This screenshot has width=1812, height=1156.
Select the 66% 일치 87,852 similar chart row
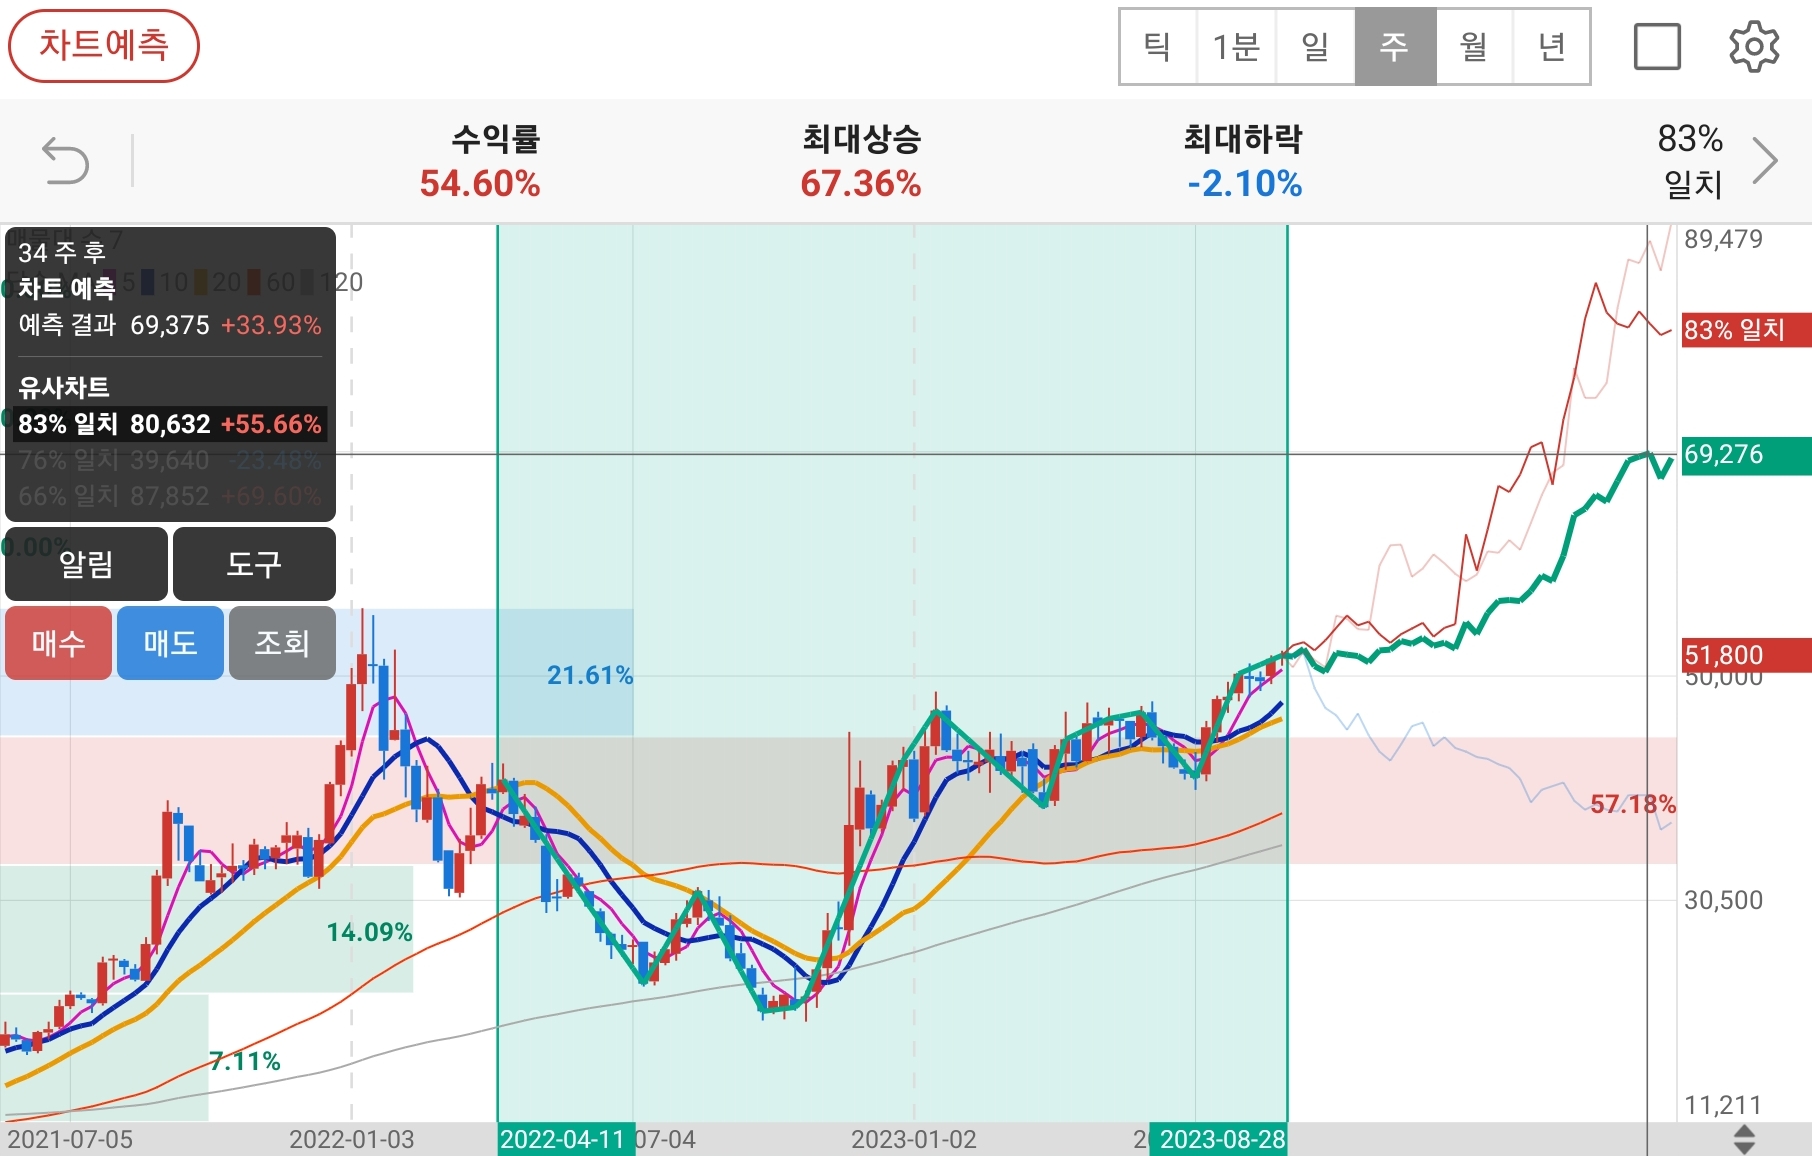[170, 496]
